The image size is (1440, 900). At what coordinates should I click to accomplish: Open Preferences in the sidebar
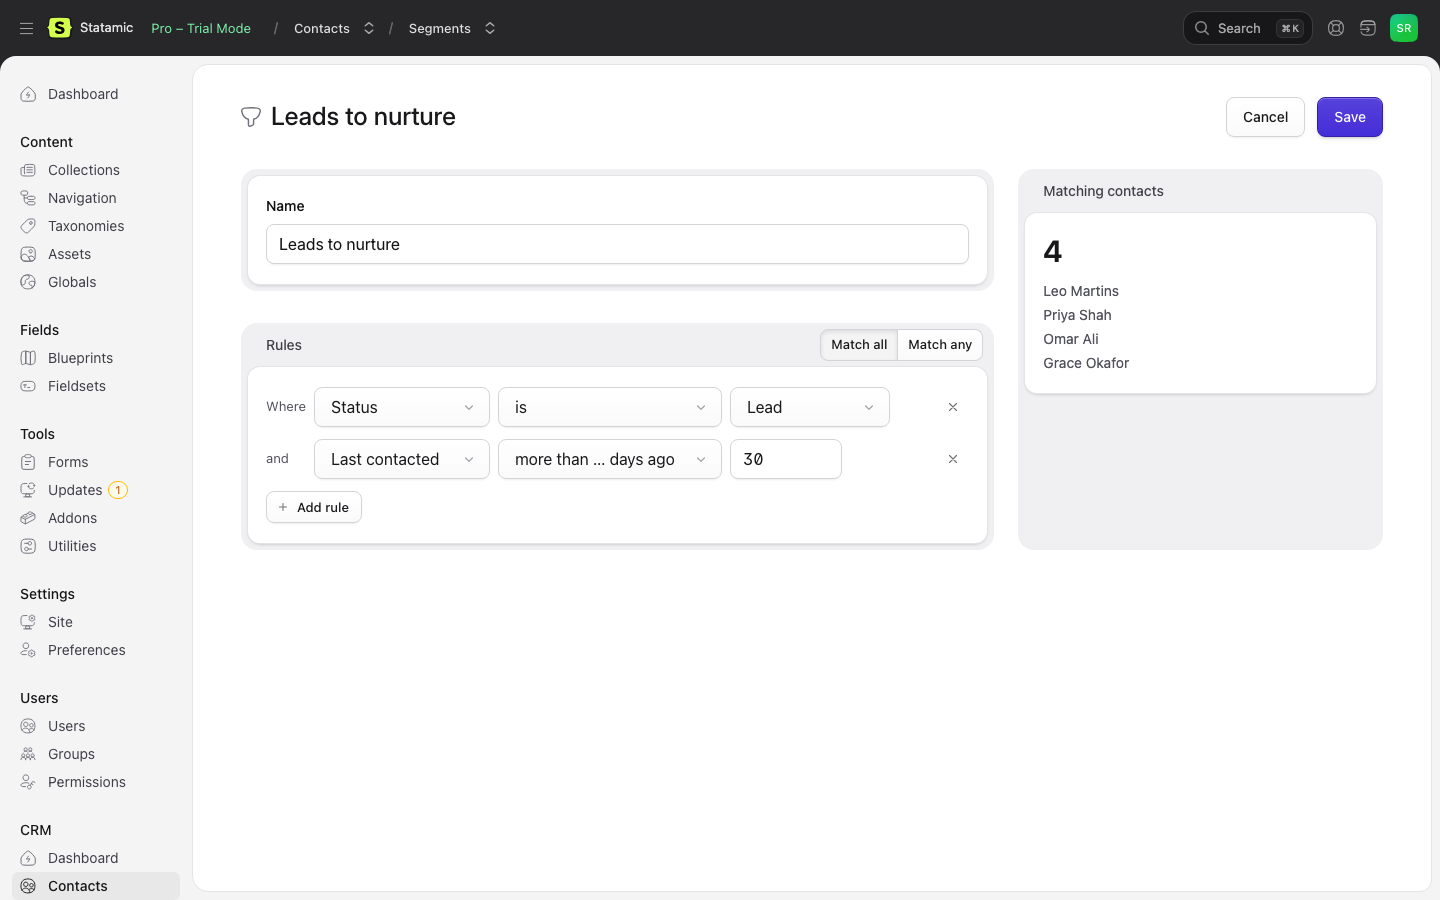(87, 650)
